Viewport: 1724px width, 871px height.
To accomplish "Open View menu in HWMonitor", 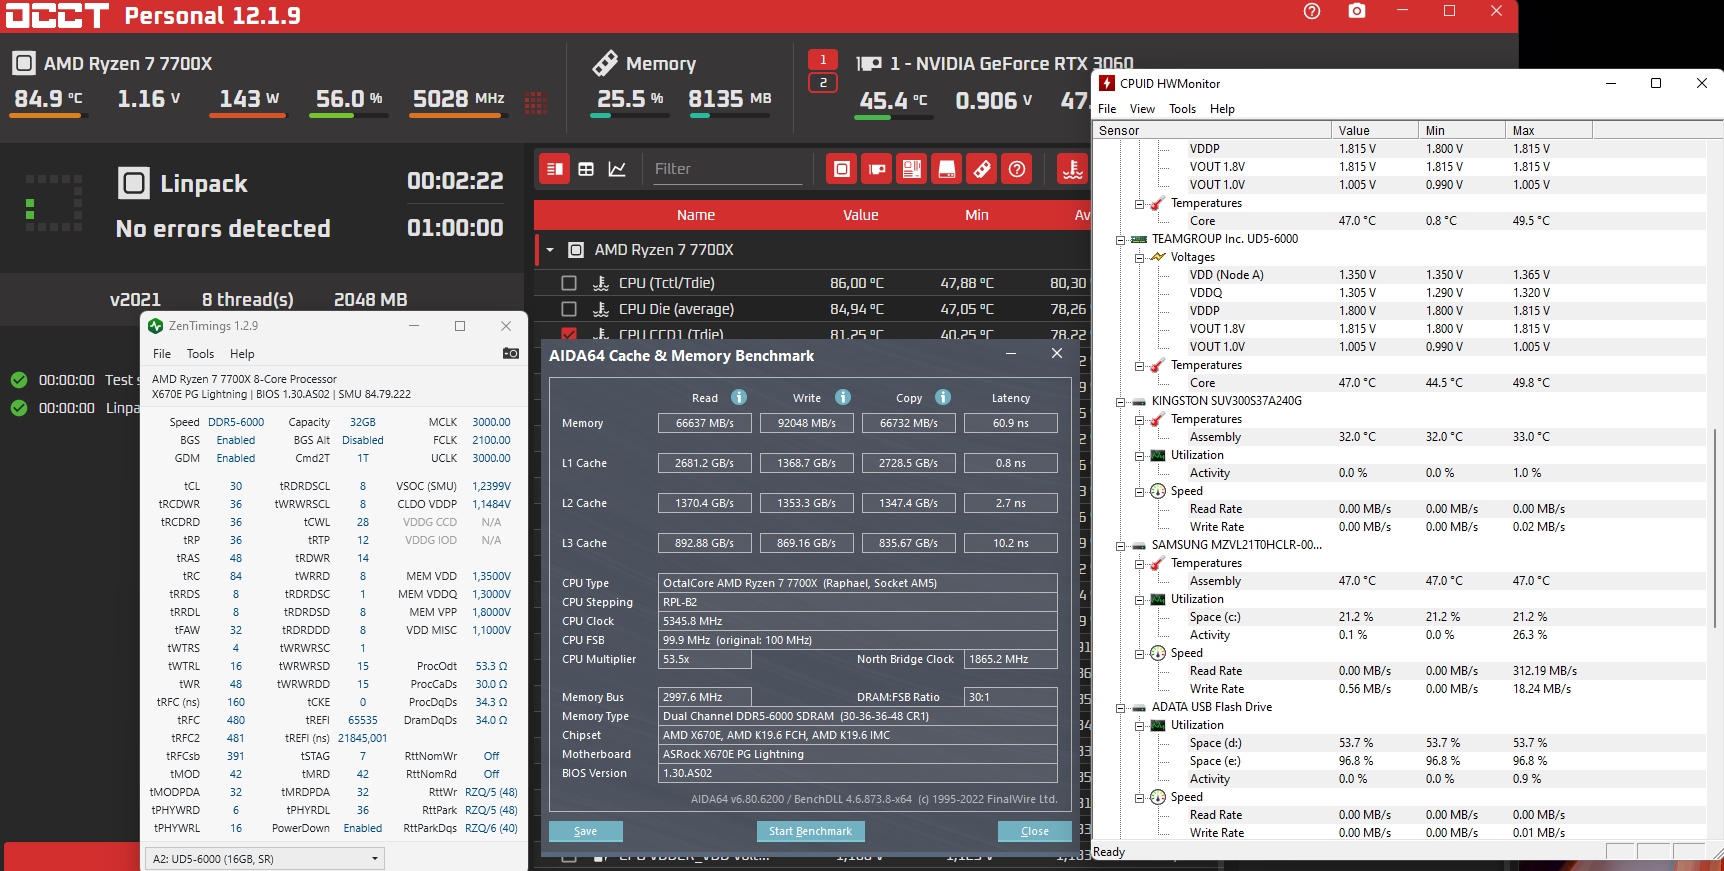I will pyautogui.click(x=1142, y=109).
